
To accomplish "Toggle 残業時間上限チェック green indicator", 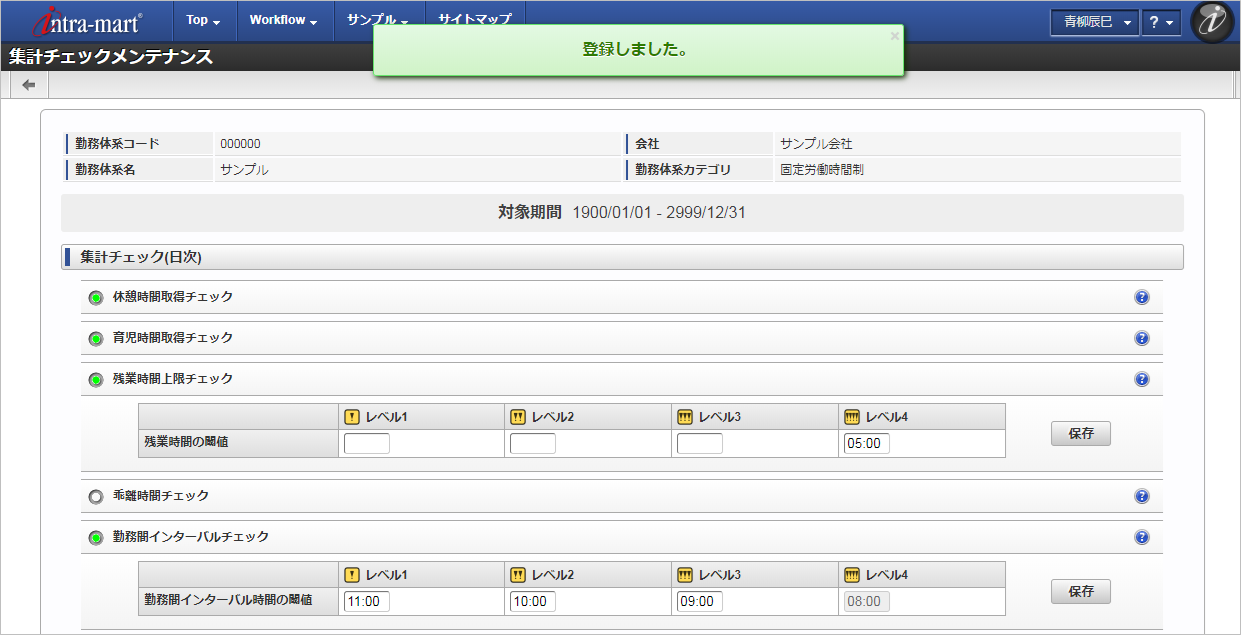I will click(x=96, y=380).
